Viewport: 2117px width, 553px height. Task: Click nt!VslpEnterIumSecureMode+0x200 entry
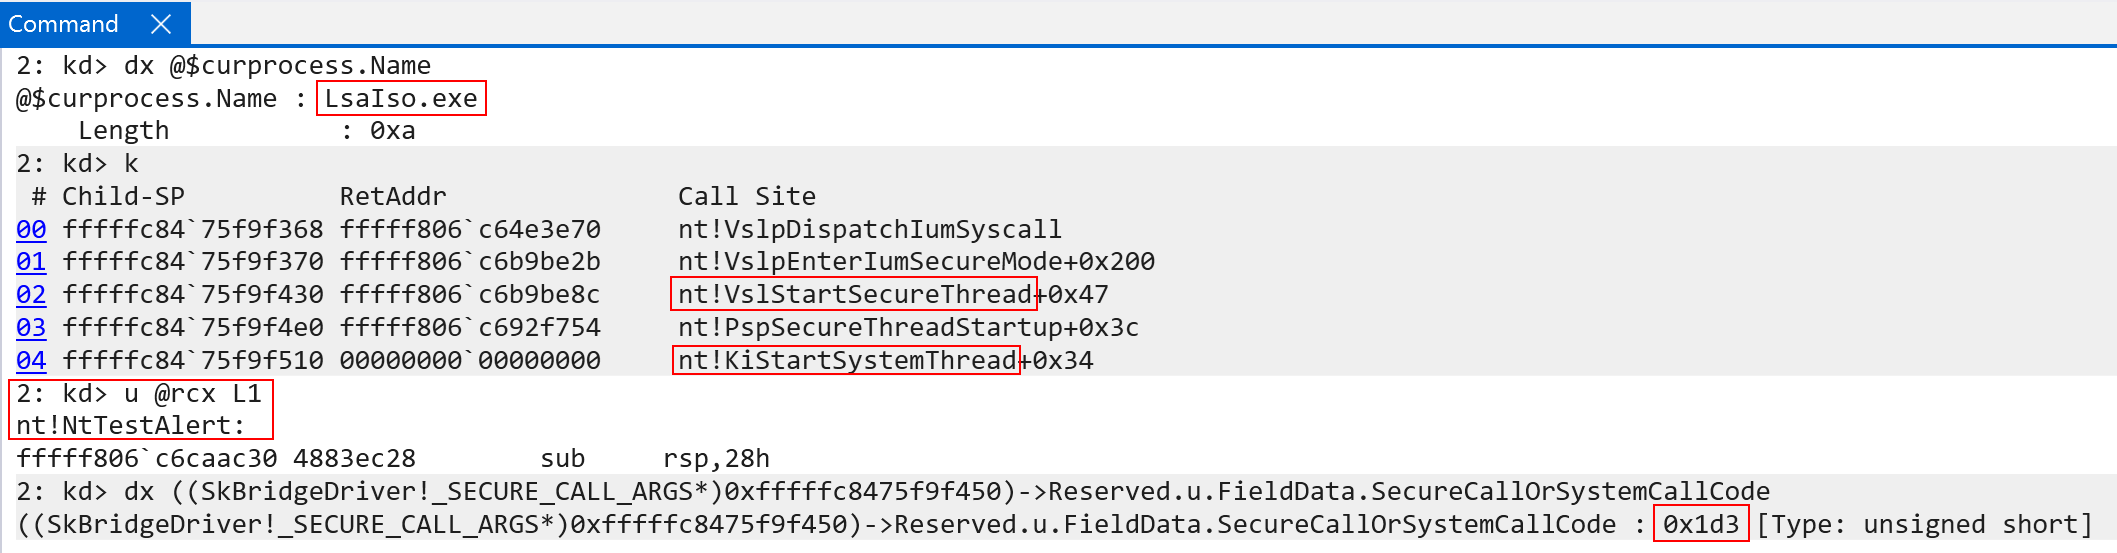pos(916,262)
